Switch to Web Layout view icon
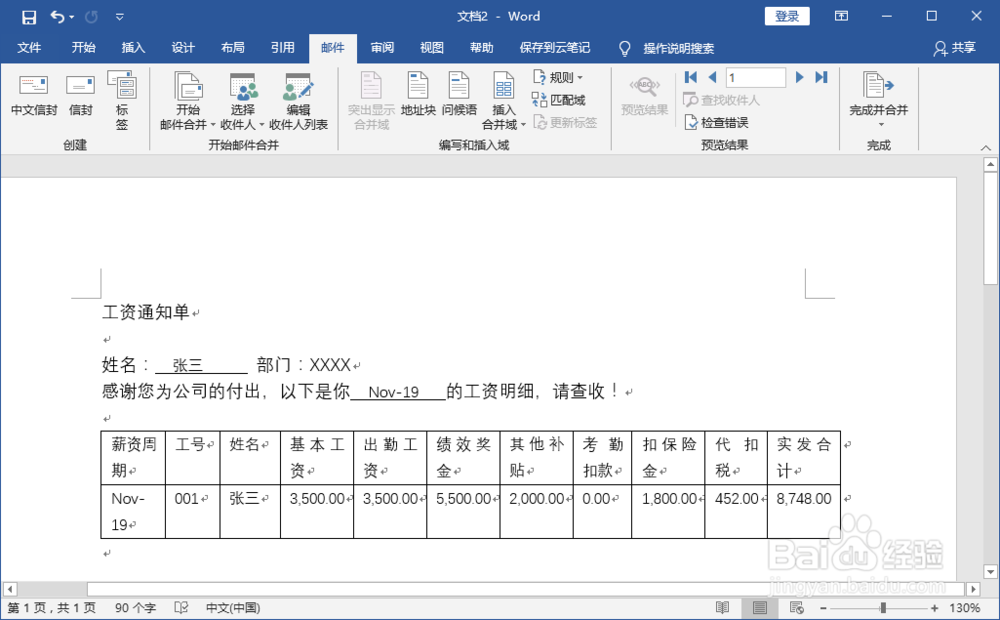The image size is (1000, 620). [797, 608]
